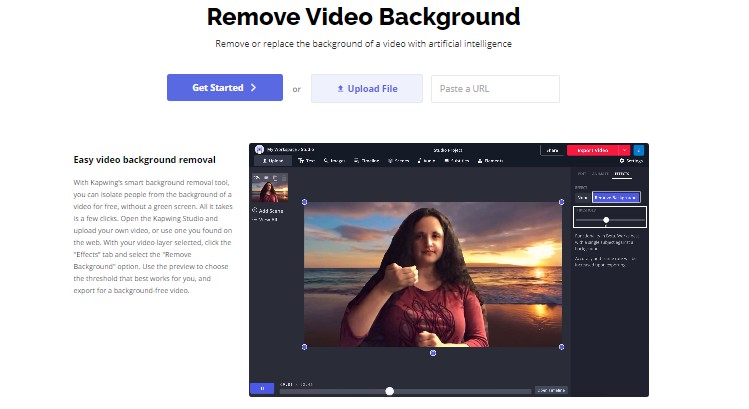749x409 pixels.
Task: Focus the Paste a URL field
Action: pos(495,89)
